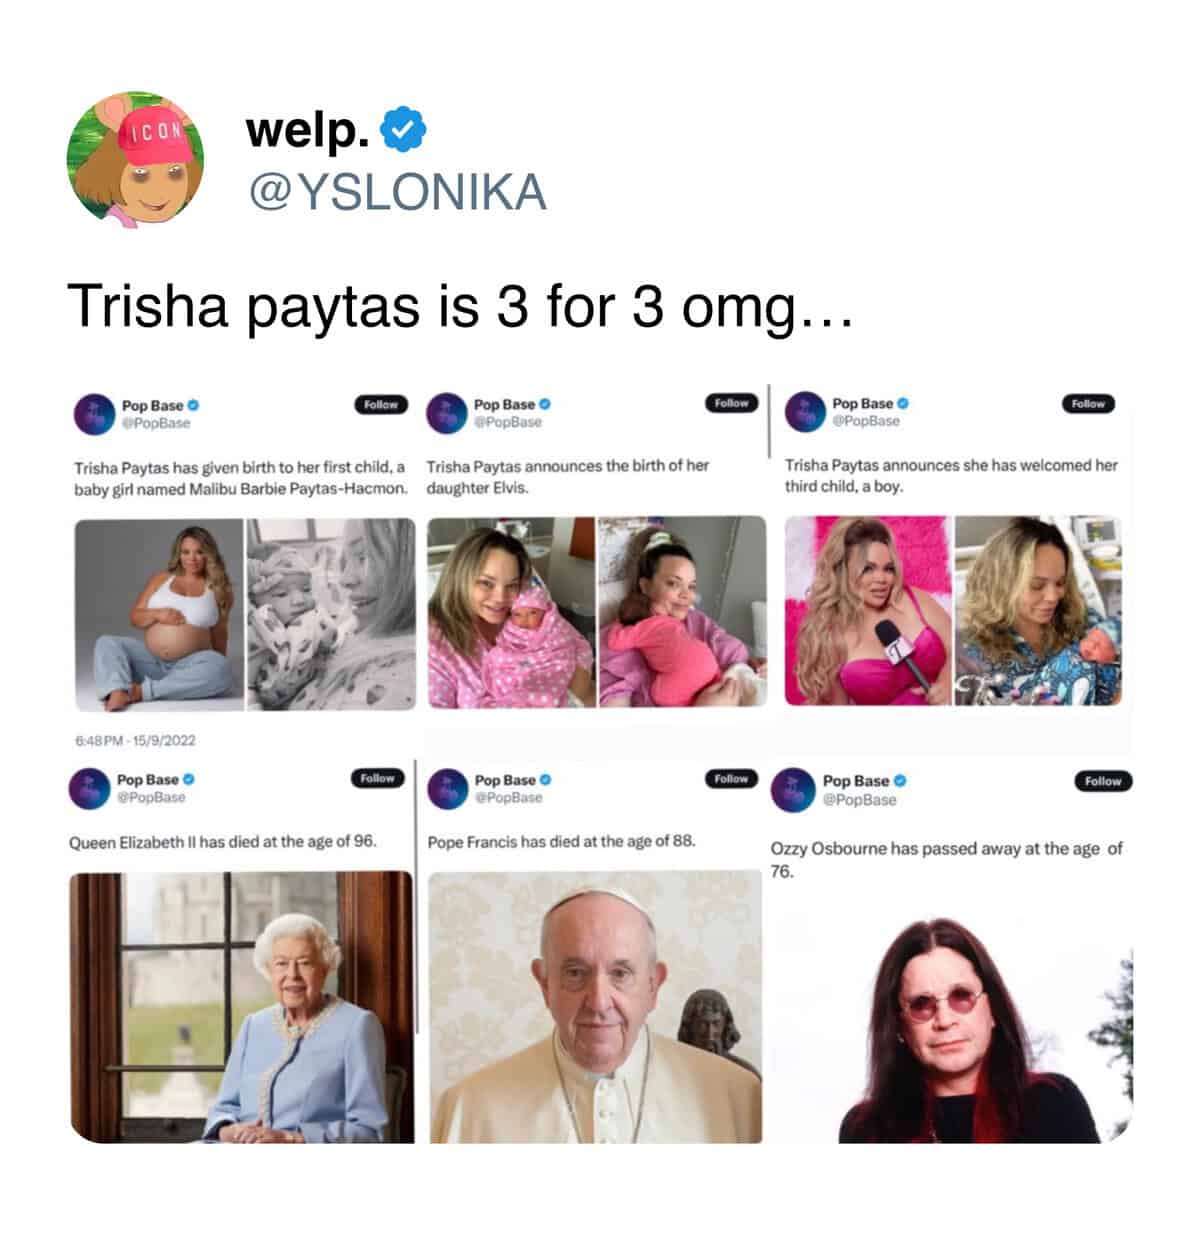
Task: Open the @YSLONIKA handle link
Action: coord(397,193)
